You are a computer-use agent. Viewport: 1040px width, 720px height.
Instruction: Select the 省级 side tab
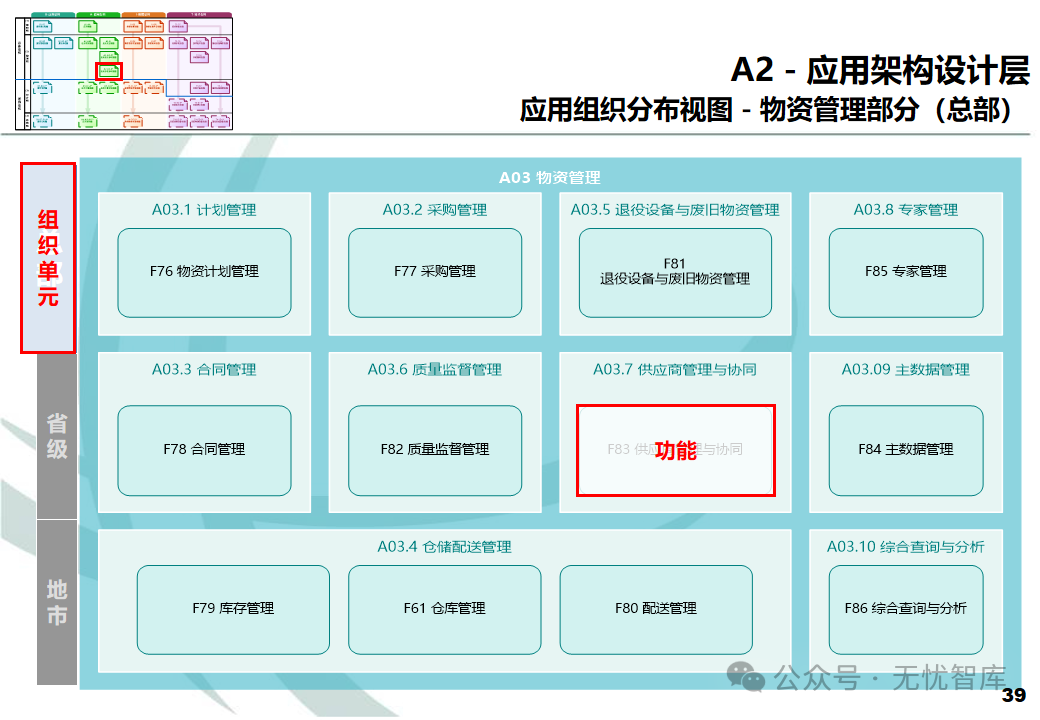57,436
